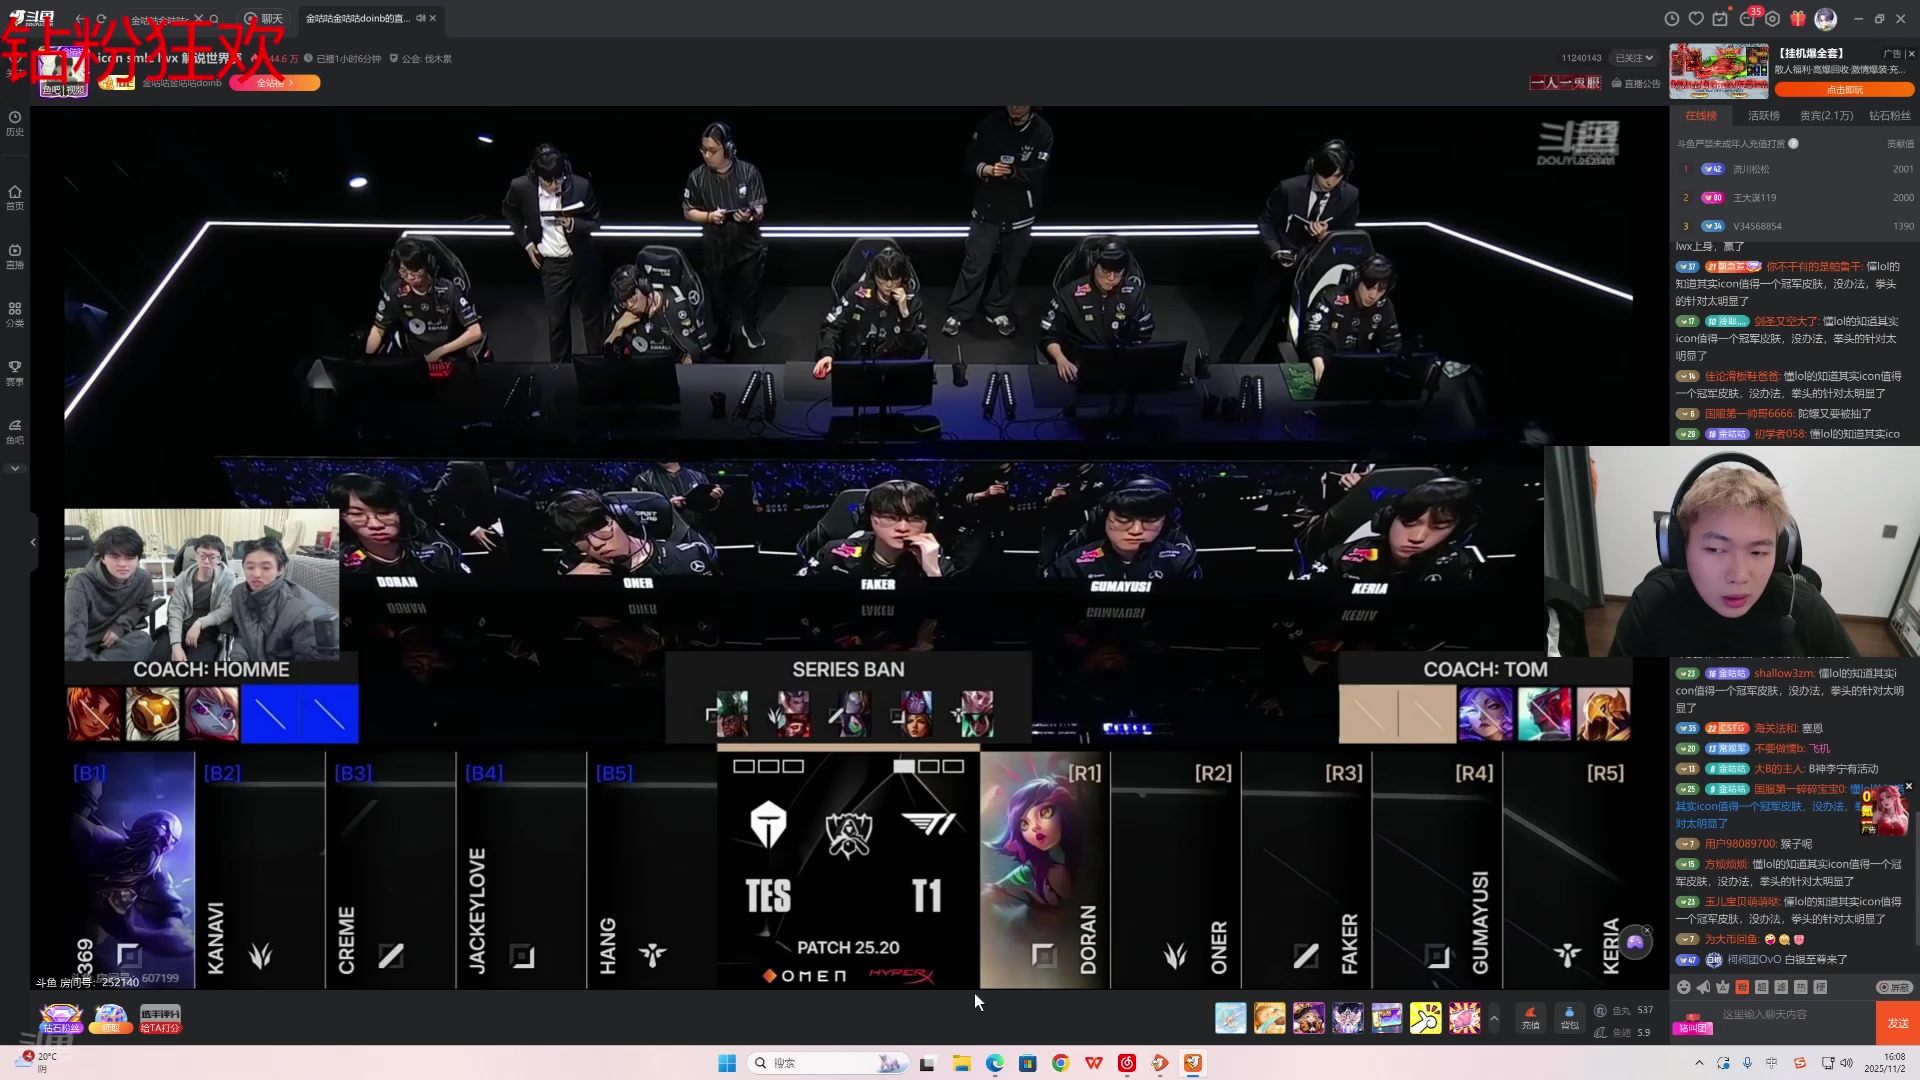
Task: Expand the gift bar with up chevron
Action: click(x=1494, y=1018)
